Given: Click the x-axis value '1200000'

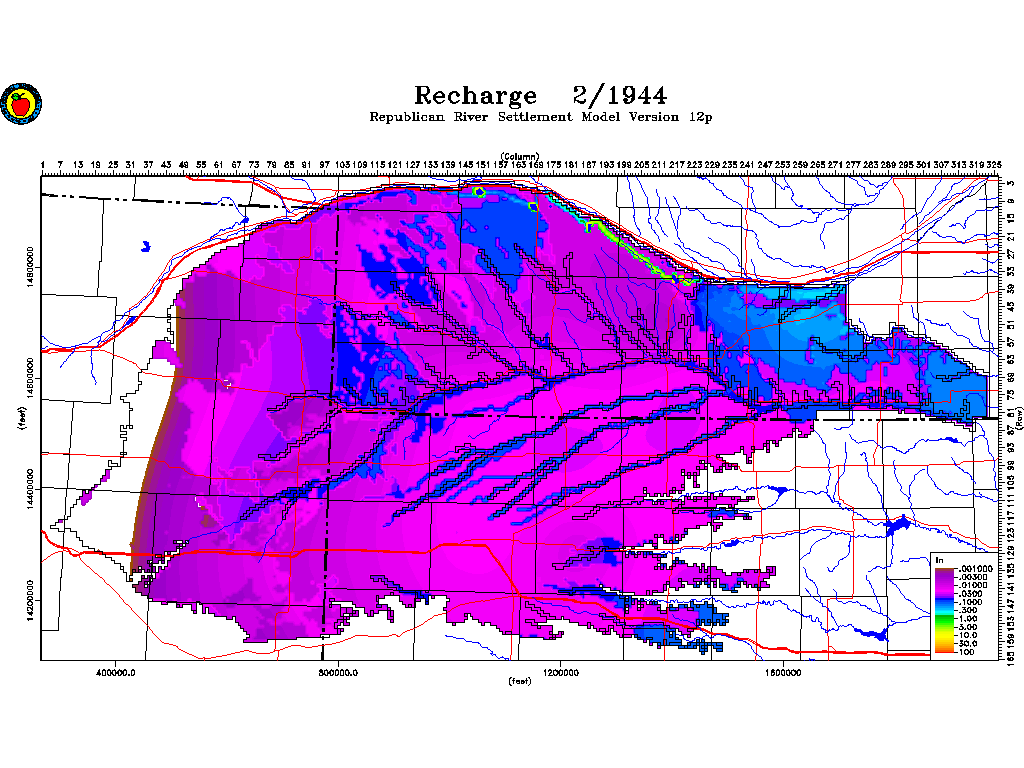Looking at the screenshot, I should pyautogui.click(x=560, y=673).
